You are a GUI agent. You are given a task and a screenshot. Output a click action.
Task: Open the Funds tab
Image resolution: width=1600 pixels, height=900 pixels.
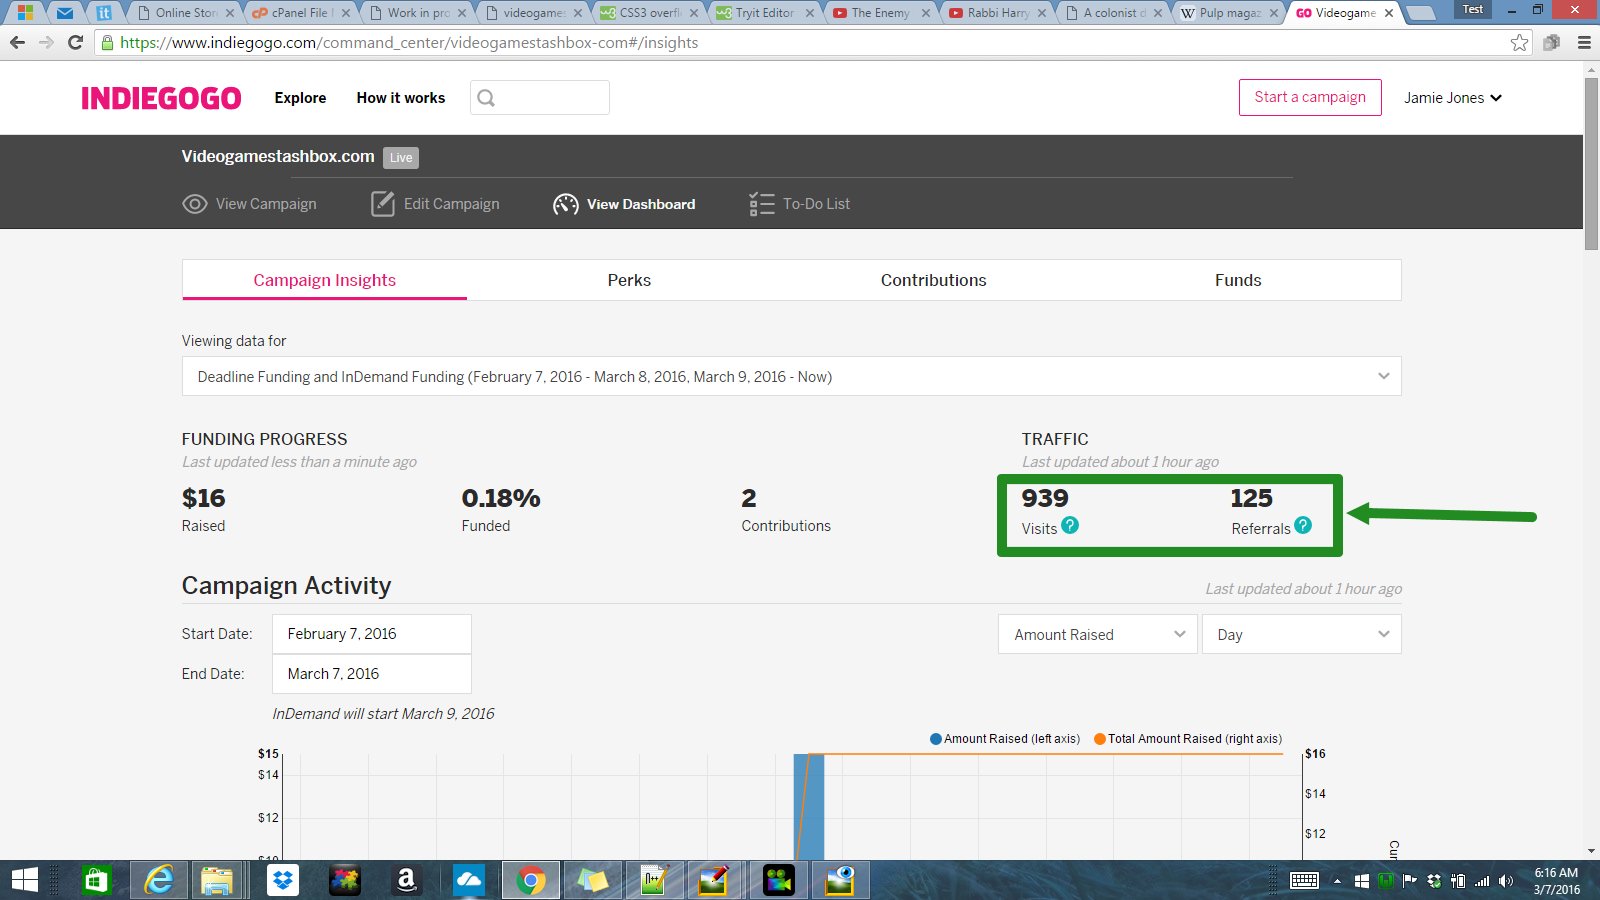tap(1238, 280)
